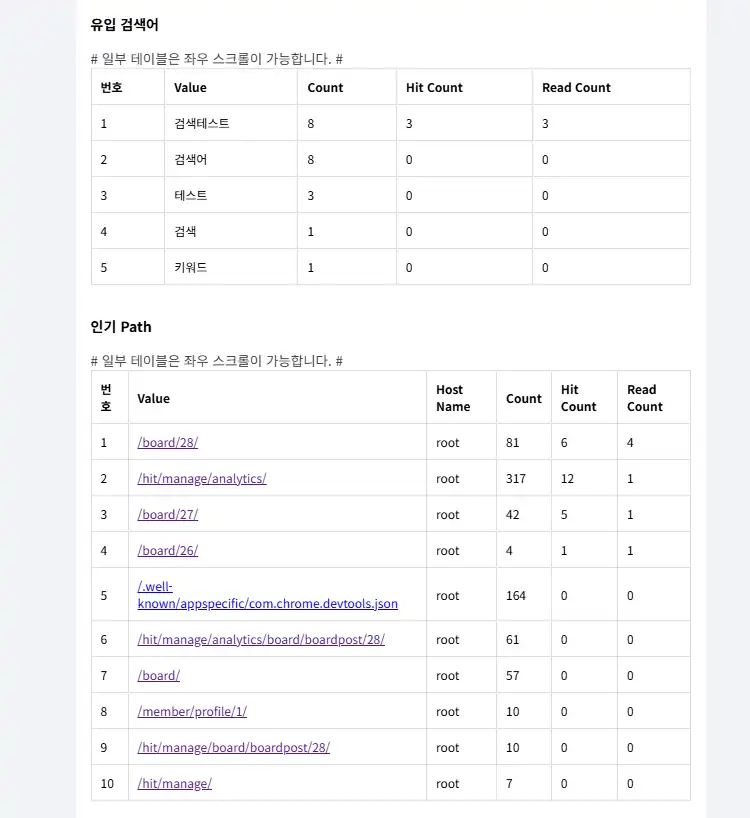Click the /board/ link in row 7

point(158,675)
